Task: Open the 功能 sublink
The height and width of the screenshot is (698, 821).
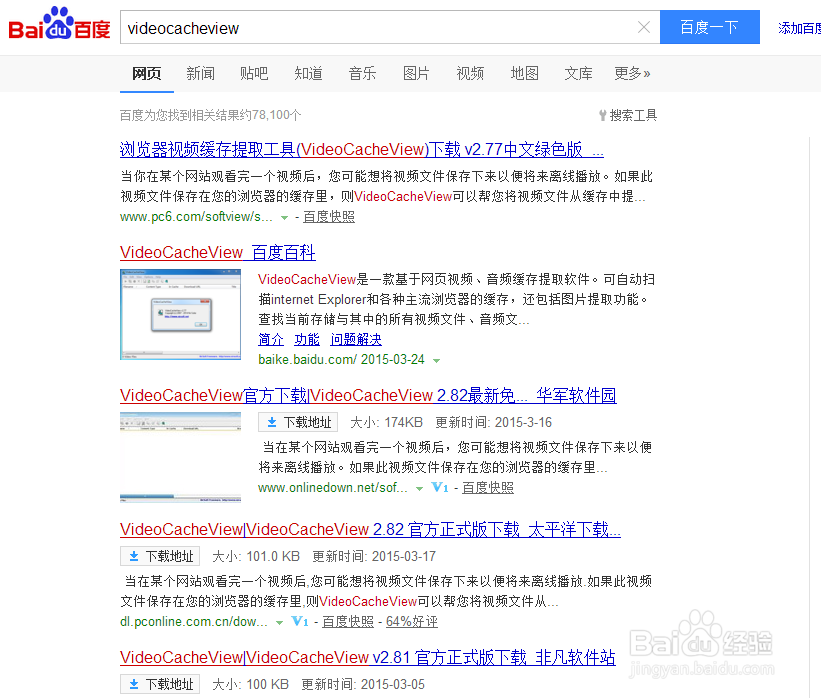Action: click(307, 339)
